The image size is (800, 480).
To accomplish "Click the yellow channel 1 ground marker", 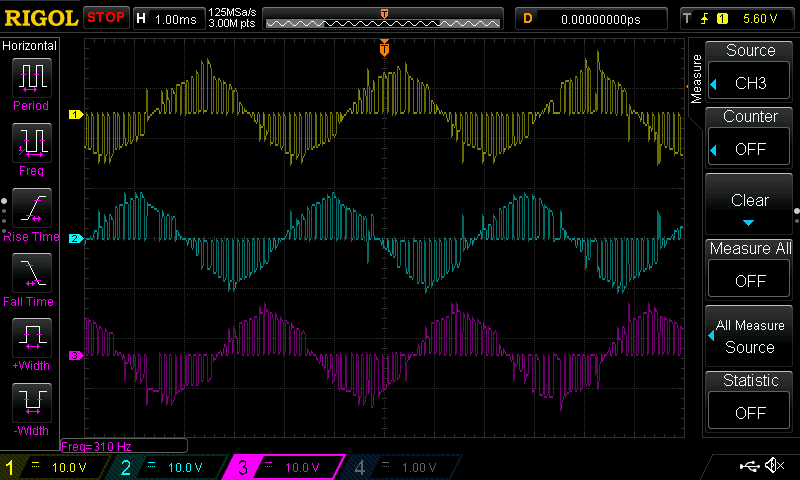I will coord(76,115).
